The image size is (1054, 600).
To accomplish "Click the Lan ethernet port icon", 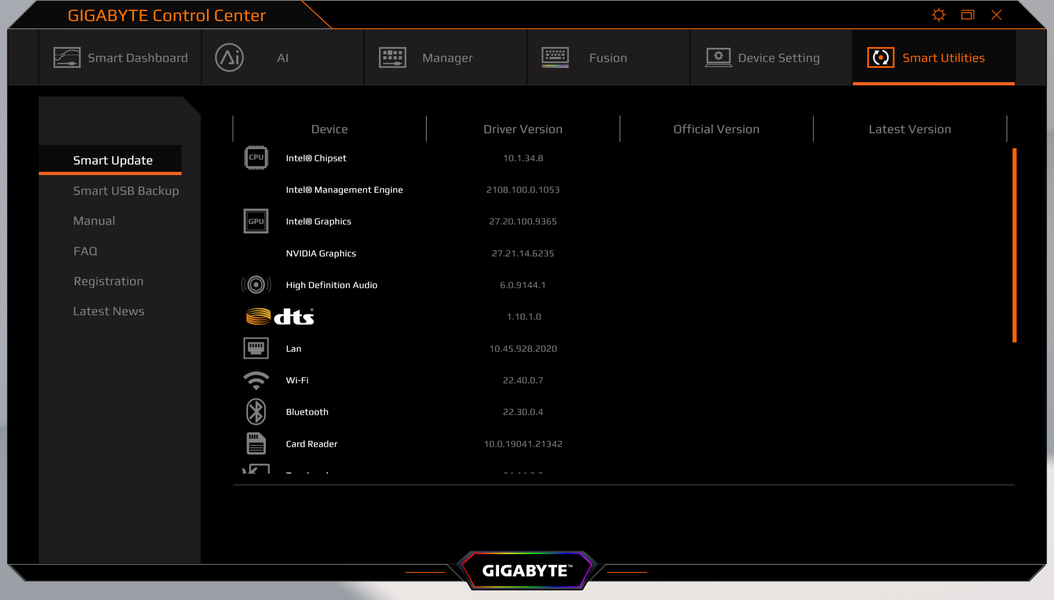I will point(256,348).
